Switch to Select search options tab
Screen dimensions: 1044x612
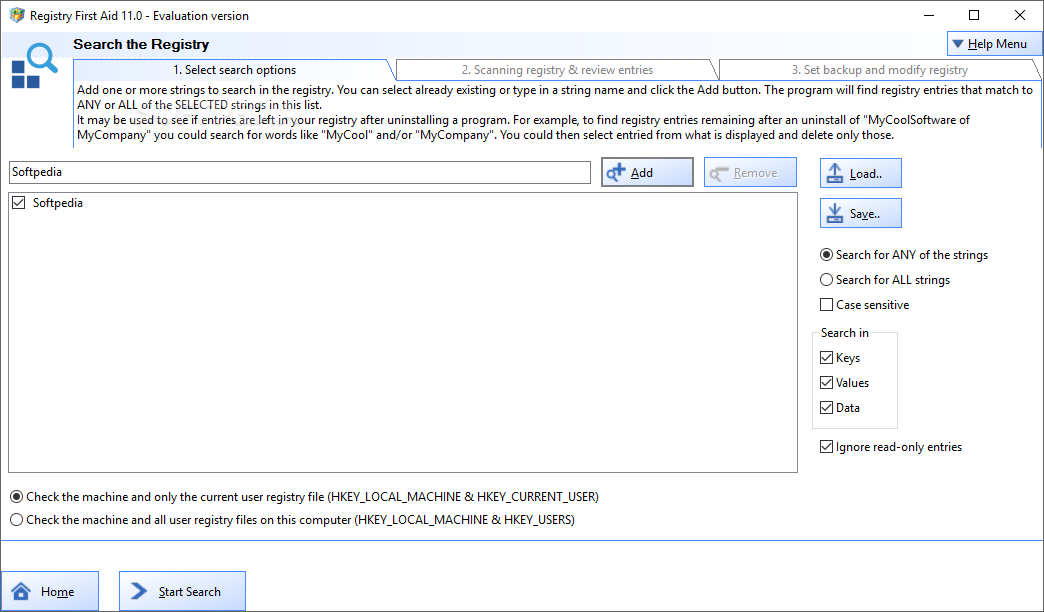click(234, 70)
